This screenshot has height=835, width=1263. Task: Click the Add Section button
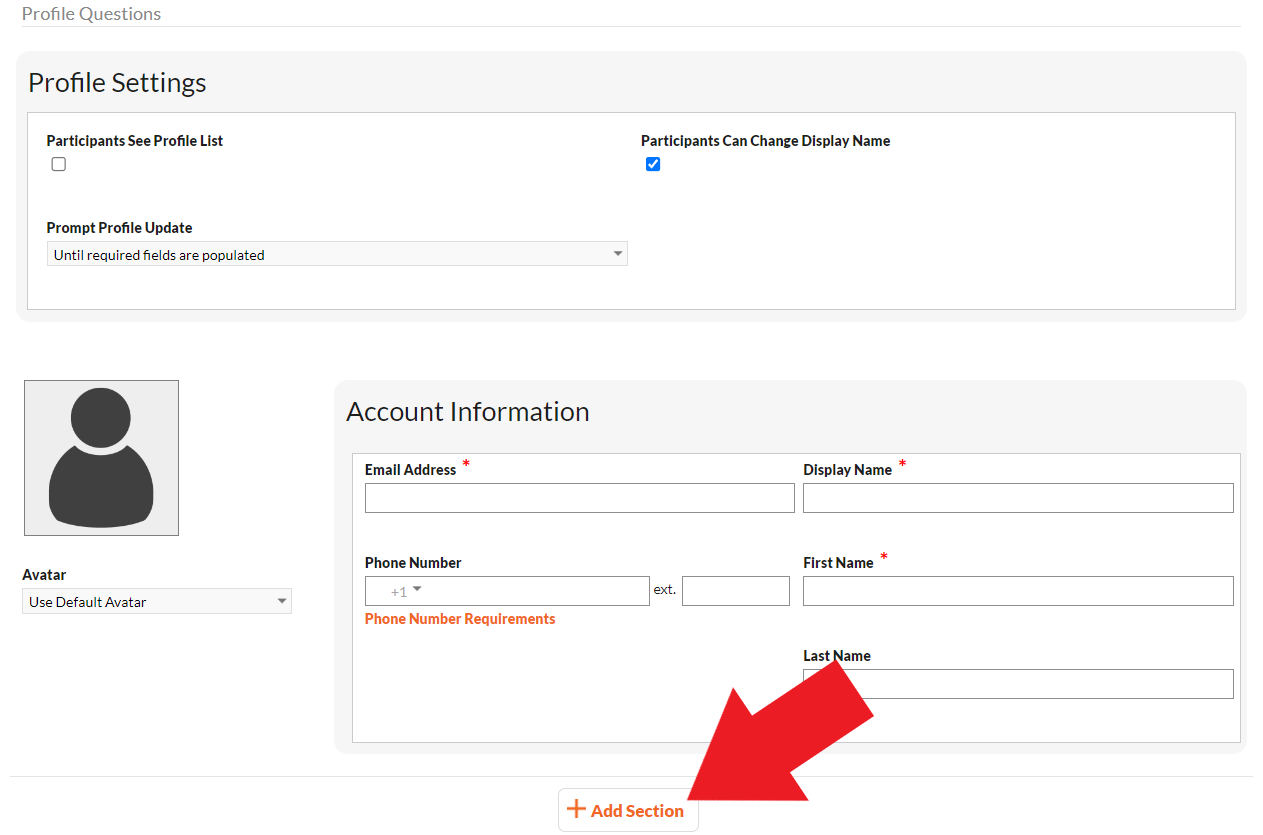[x=628, y=810]
